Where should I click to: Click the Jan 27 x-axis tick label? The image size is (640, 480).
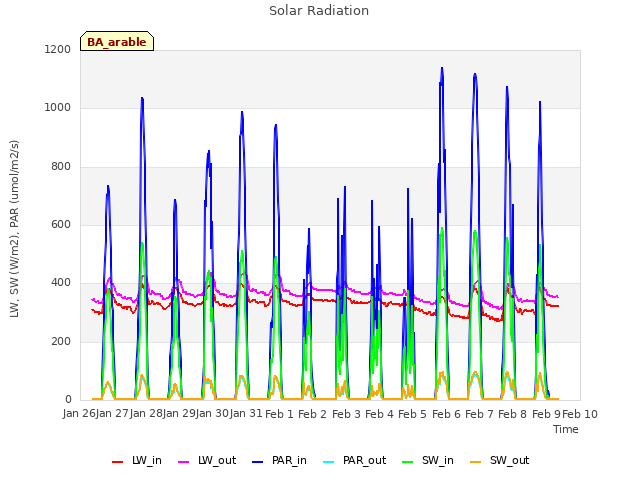pos(113,414)
